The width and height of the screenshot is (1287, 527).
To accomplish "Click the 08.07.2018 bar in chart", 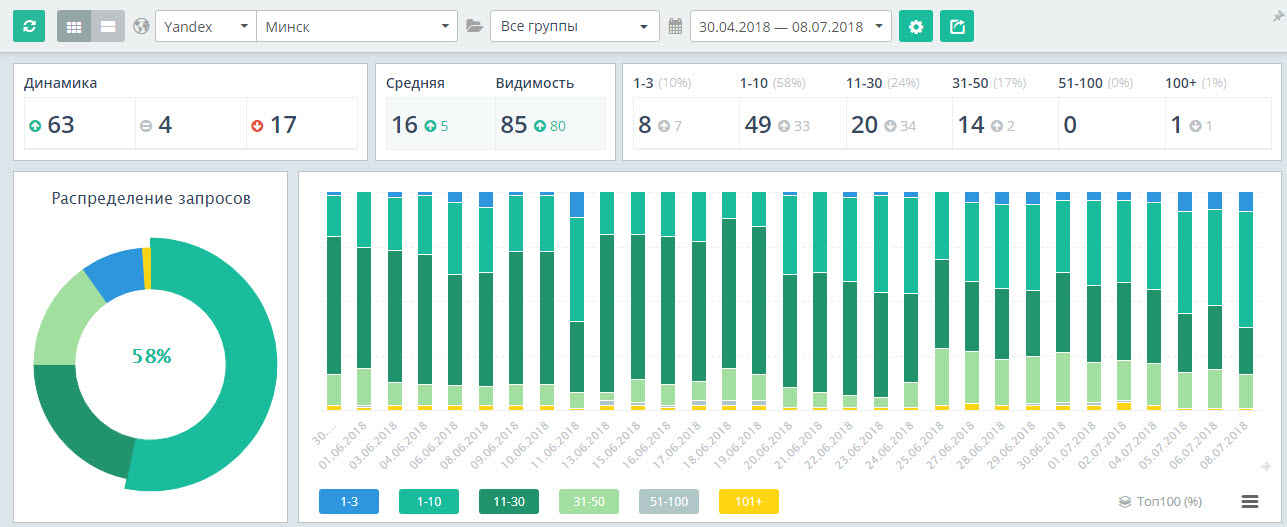I will (x=1246, y=300).
